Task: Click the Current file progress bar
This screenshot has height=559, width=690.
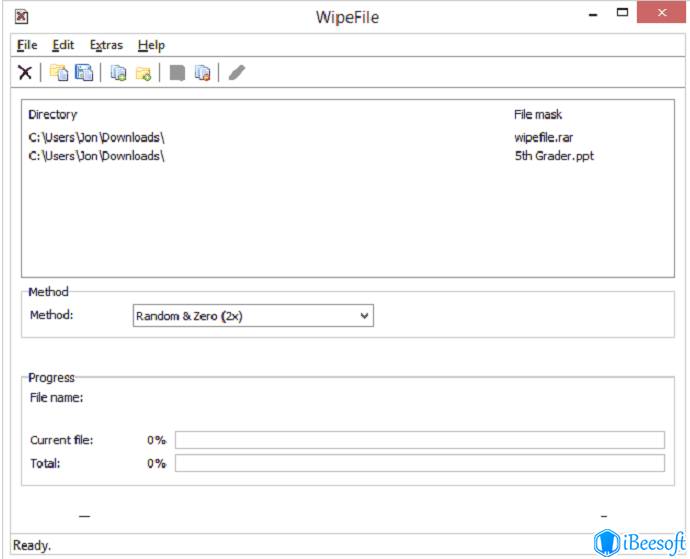Action: 420,440
